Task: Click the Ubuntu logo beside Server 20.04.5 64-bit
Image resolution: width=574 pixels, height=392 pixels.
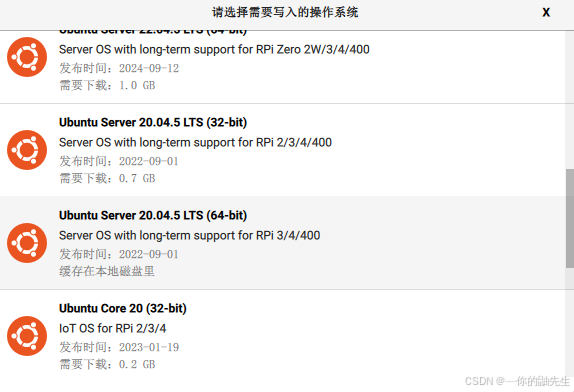Action: tap(27, 243)
